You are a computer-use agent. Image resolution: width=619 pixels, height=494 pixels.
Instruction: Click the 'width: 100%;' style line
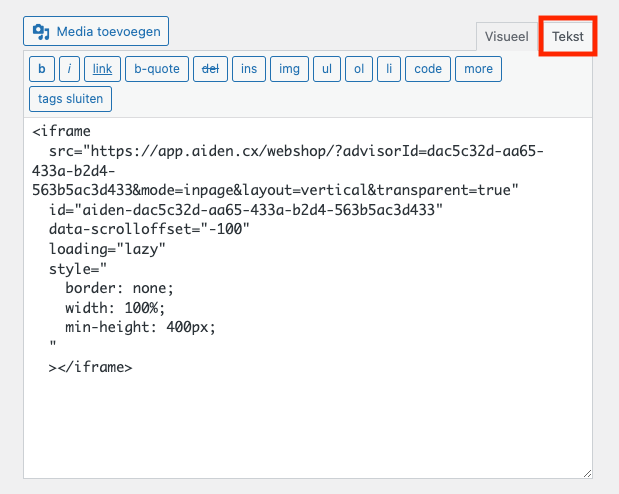(115, 308)
